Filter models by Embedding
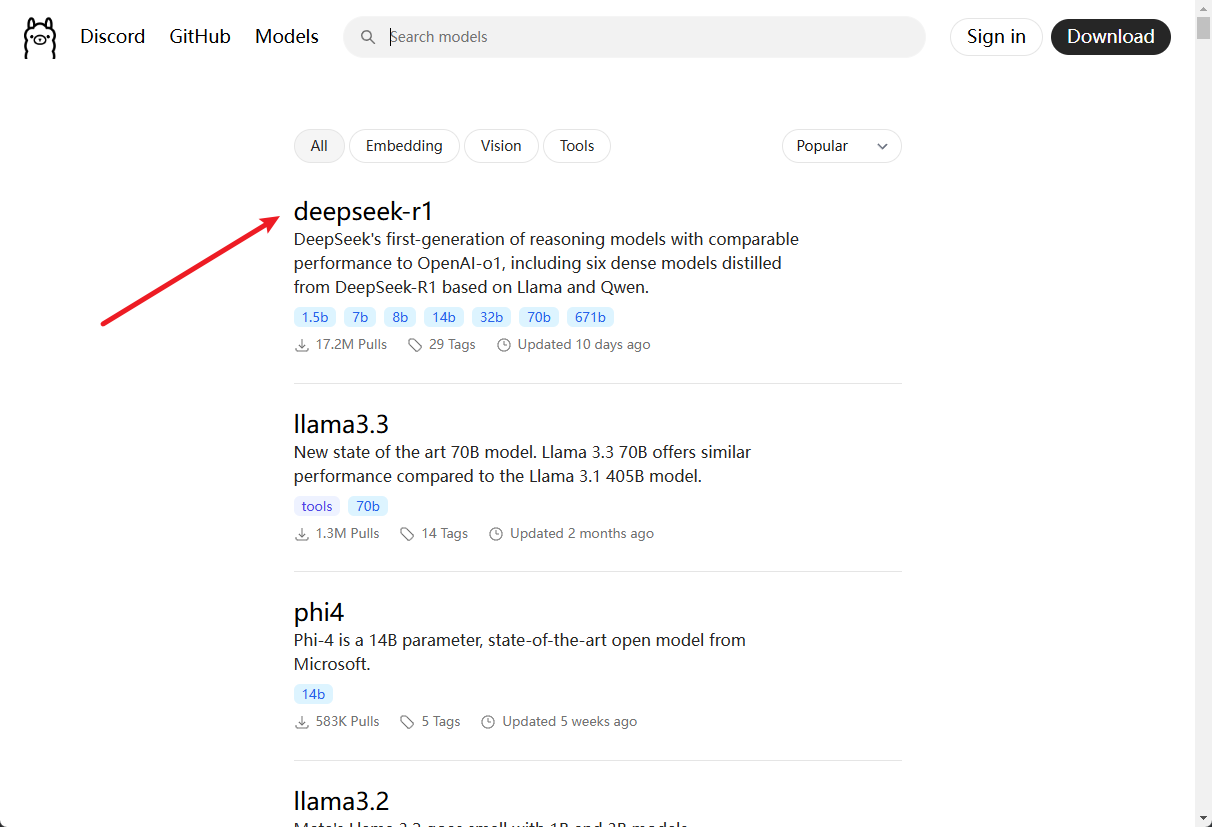1212x827 pixels. (404, 146)
